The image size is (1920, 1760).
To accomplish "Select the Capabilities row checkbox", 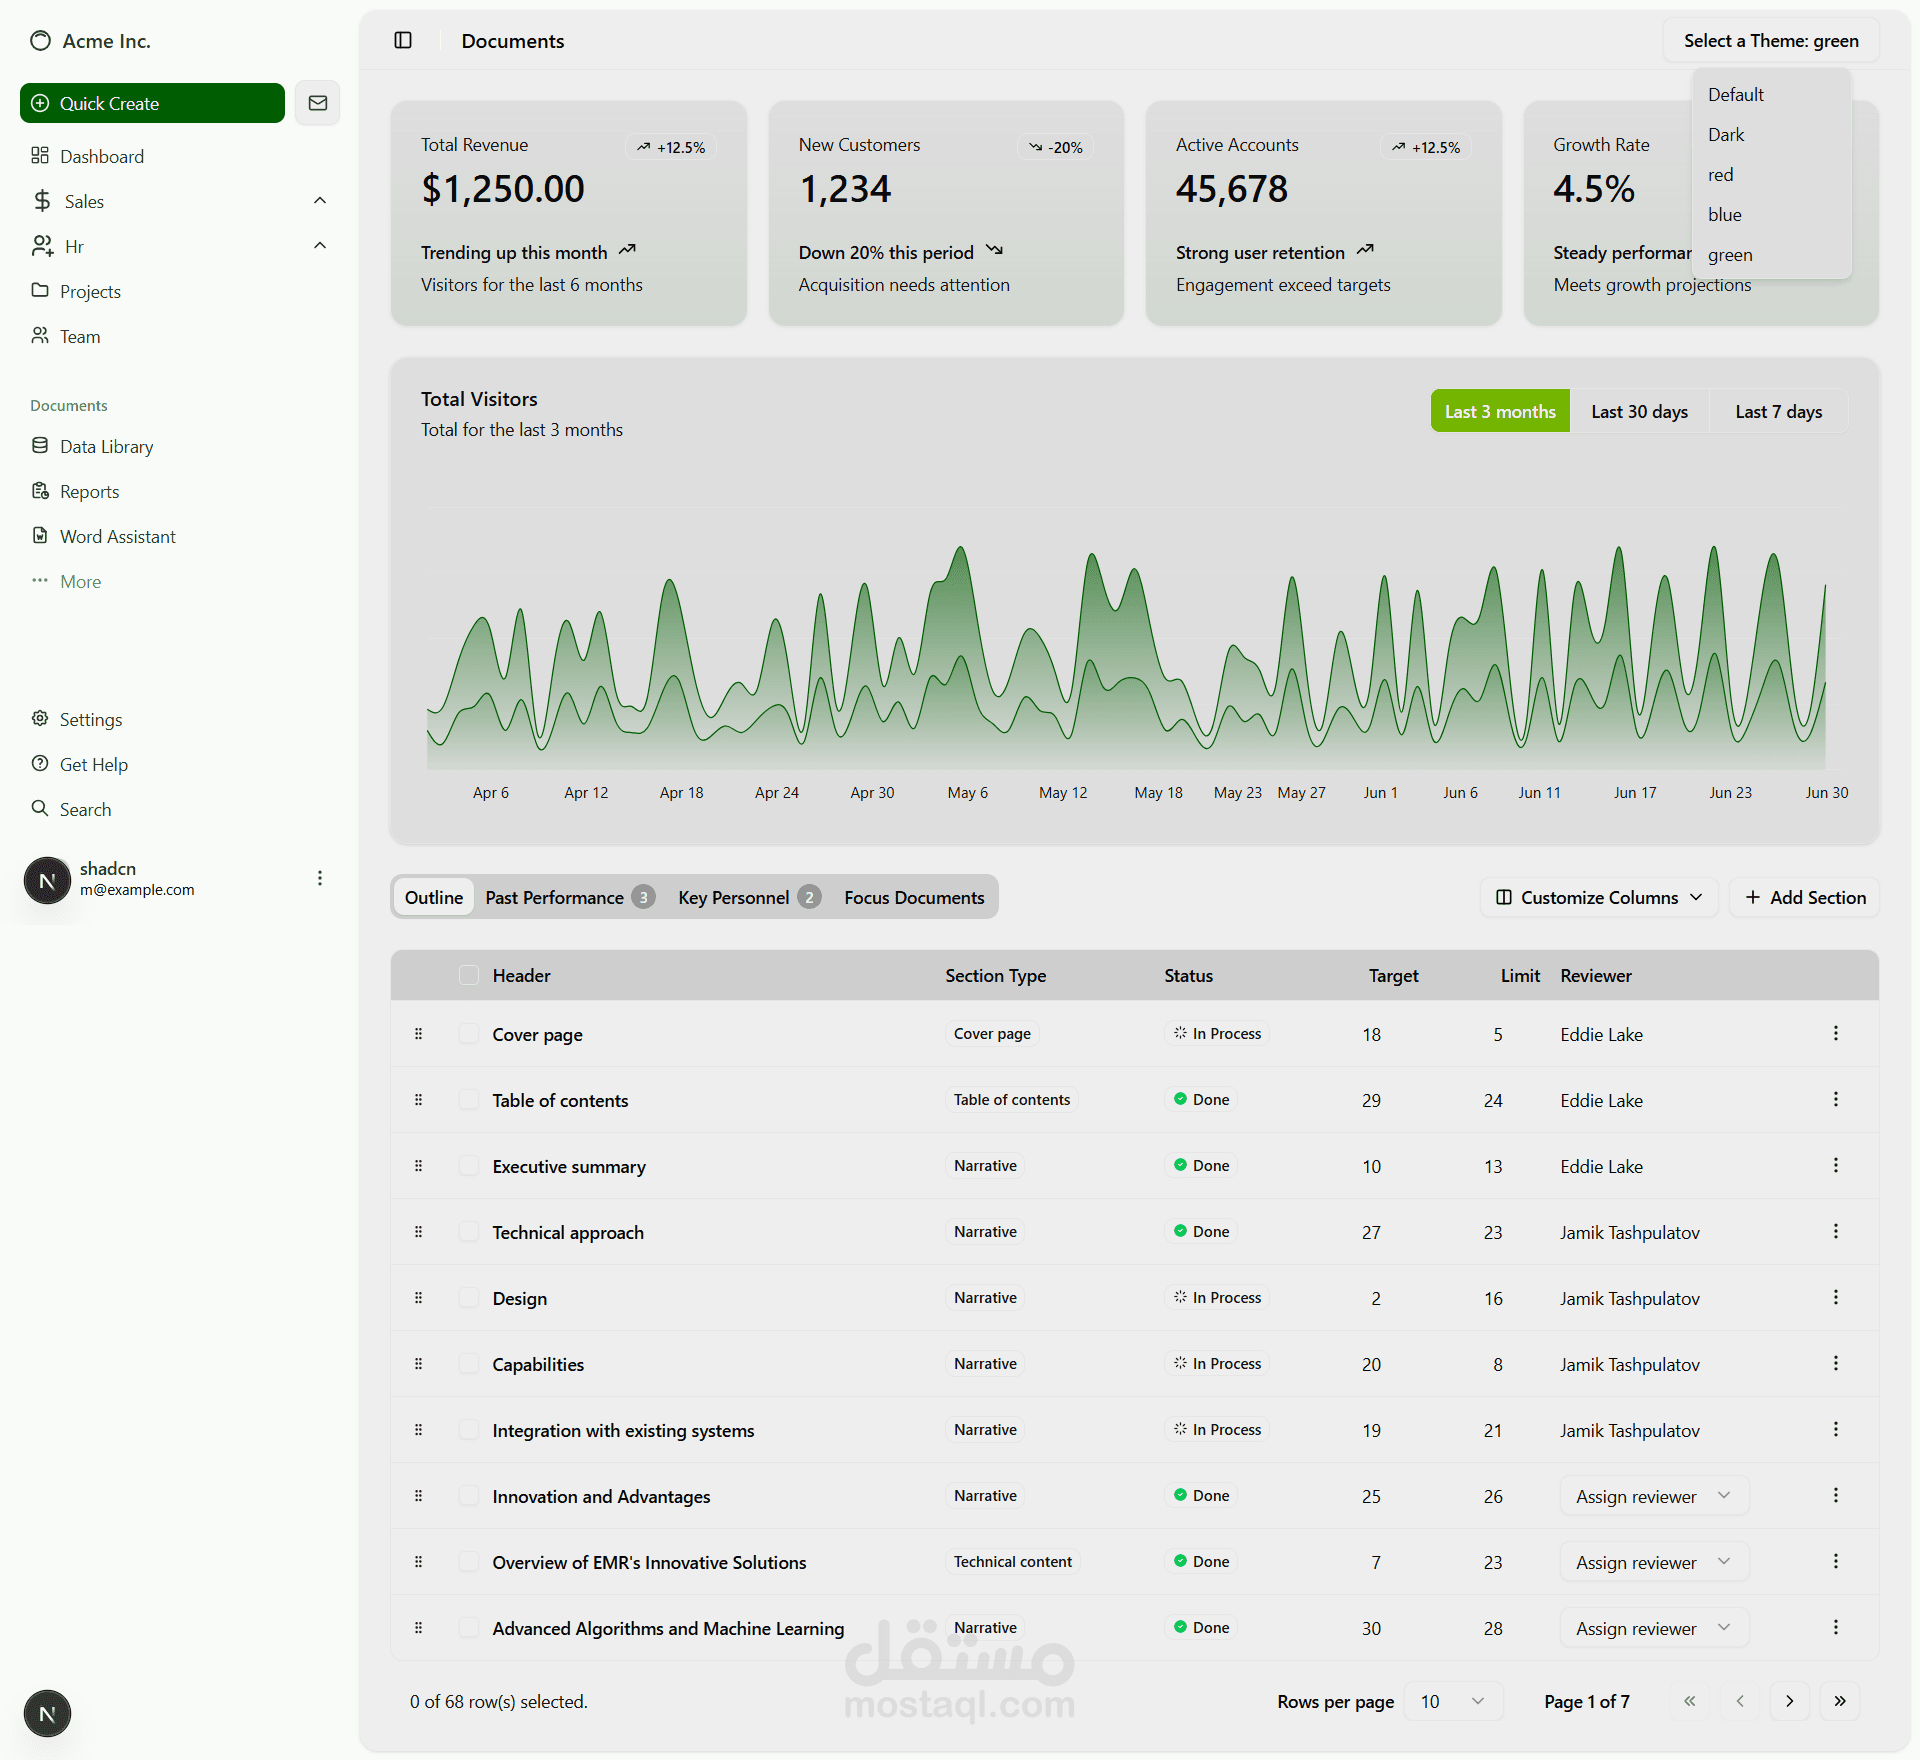I will [468, 1364].
